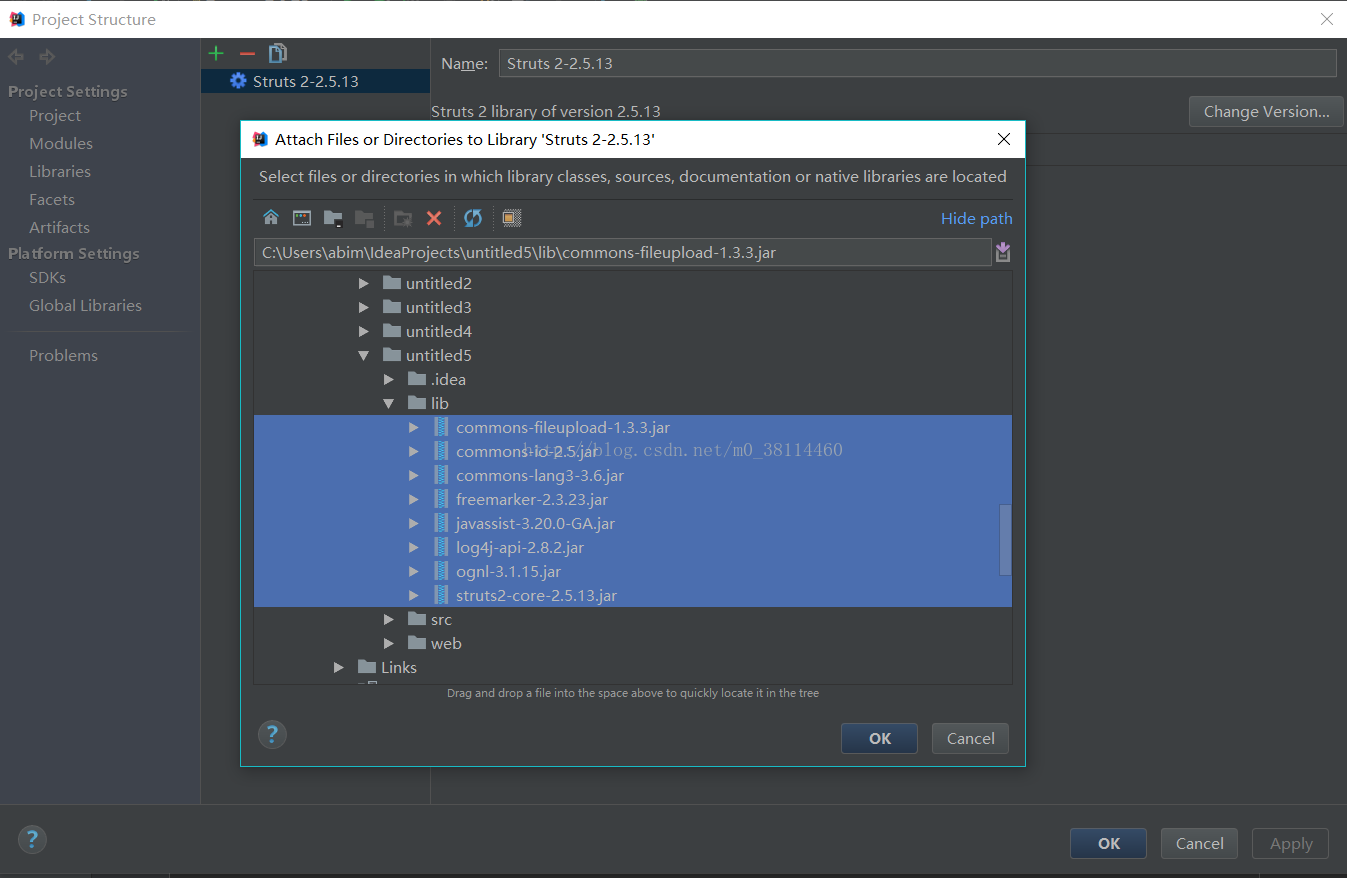The height and width of the screenshot is (878, 1347).
Task: Click the file path input field
Action: pyautogui.click(x=622, y=252)
